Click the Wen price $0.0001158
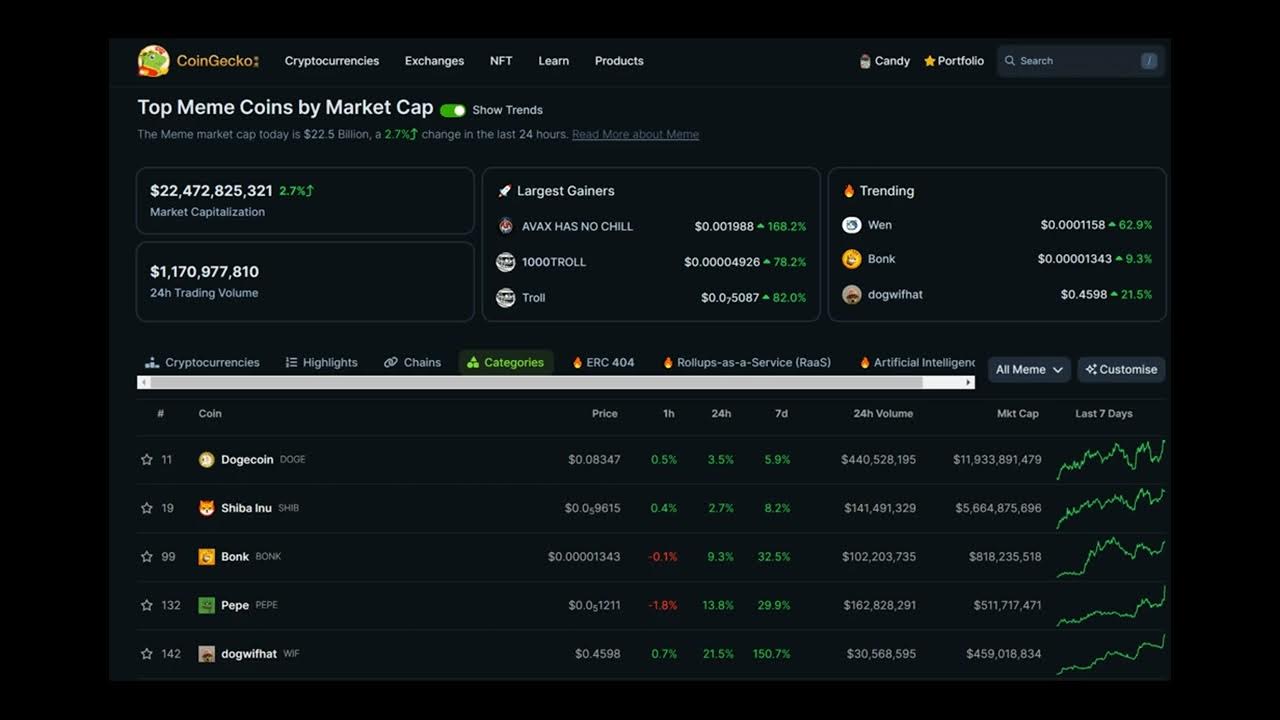1280x720 pixels. (1072, 225)
